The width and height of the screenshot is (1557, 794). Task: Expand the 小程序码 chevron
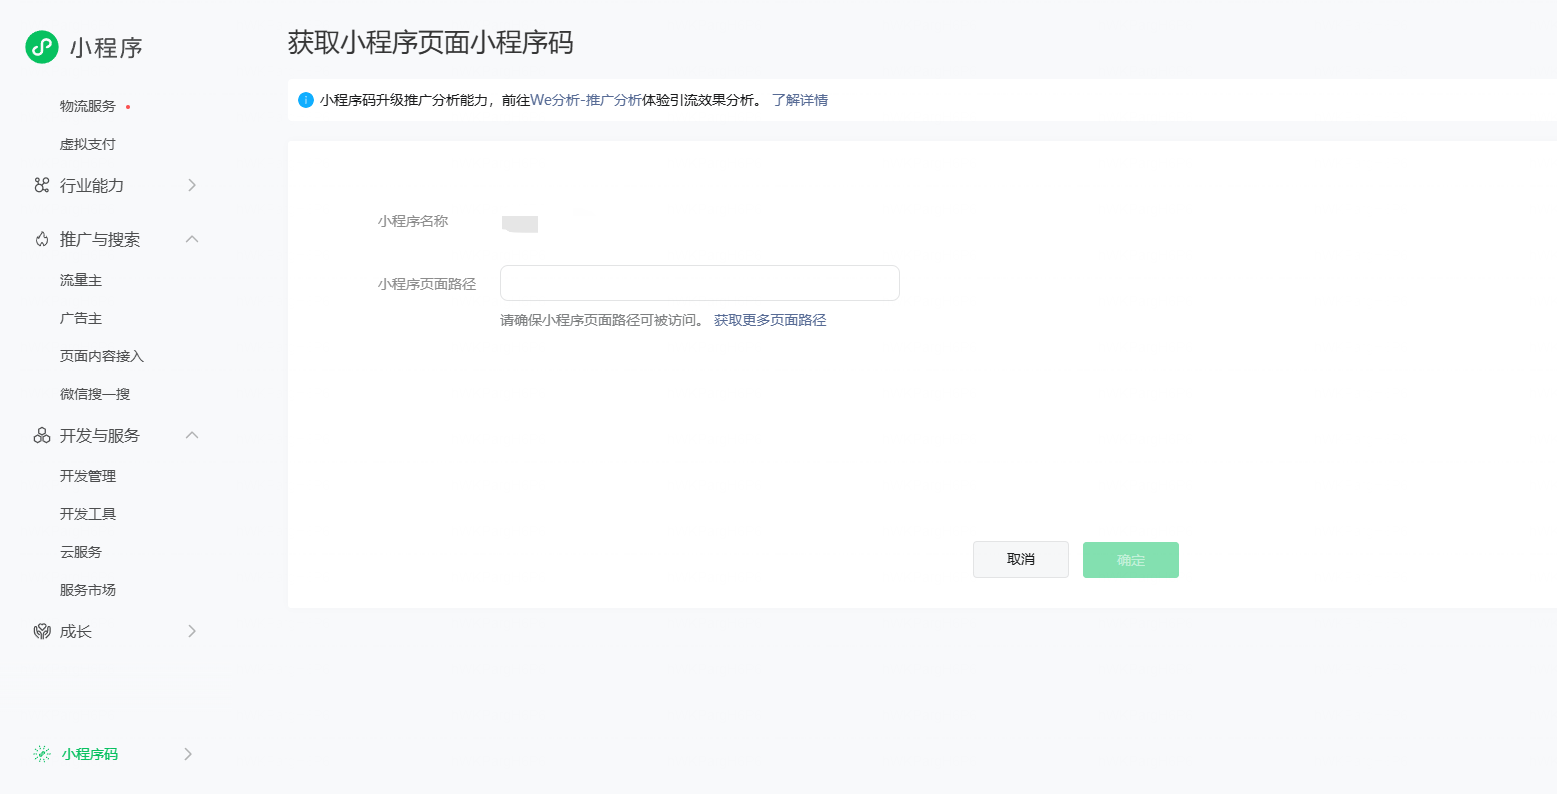[x=188, y=754]
